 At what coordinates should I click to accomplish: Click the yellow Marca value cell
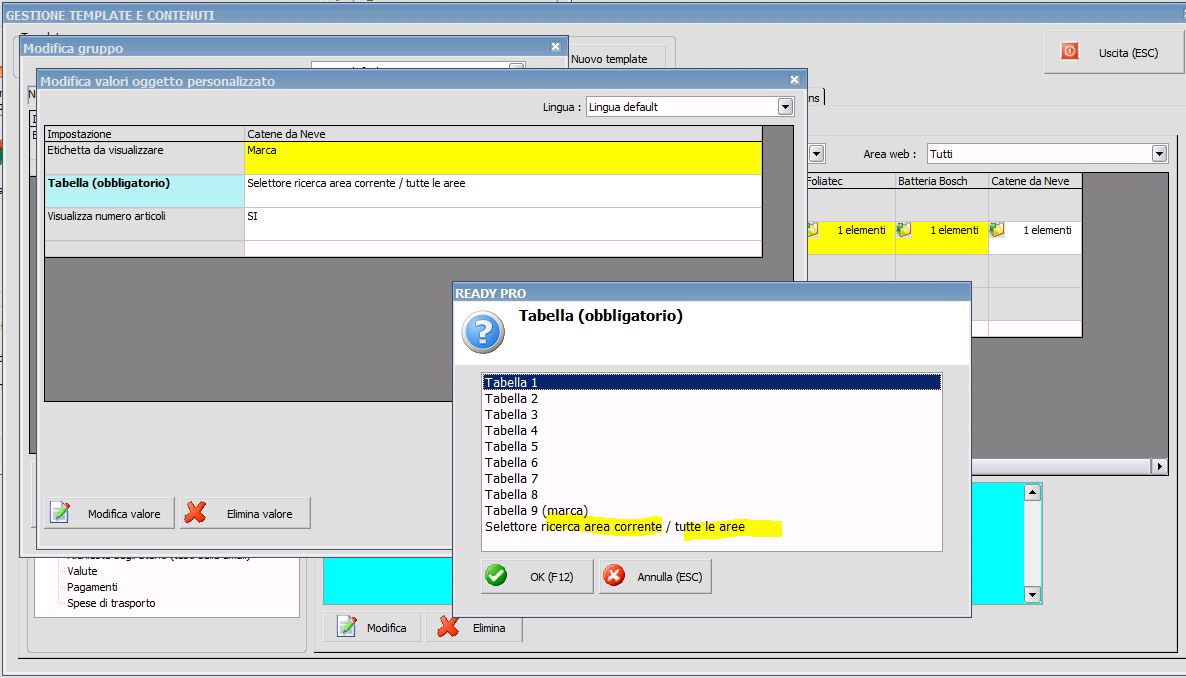[x=503, y=158]
